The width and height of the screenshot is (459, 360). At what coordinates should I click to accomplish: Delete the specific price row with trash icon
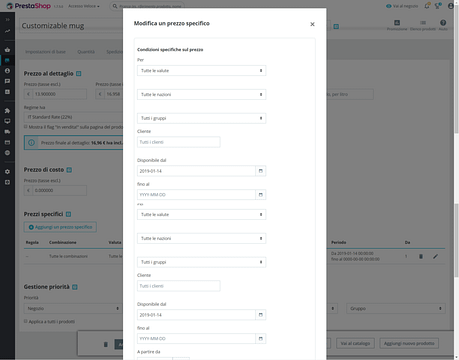[421, 256]
